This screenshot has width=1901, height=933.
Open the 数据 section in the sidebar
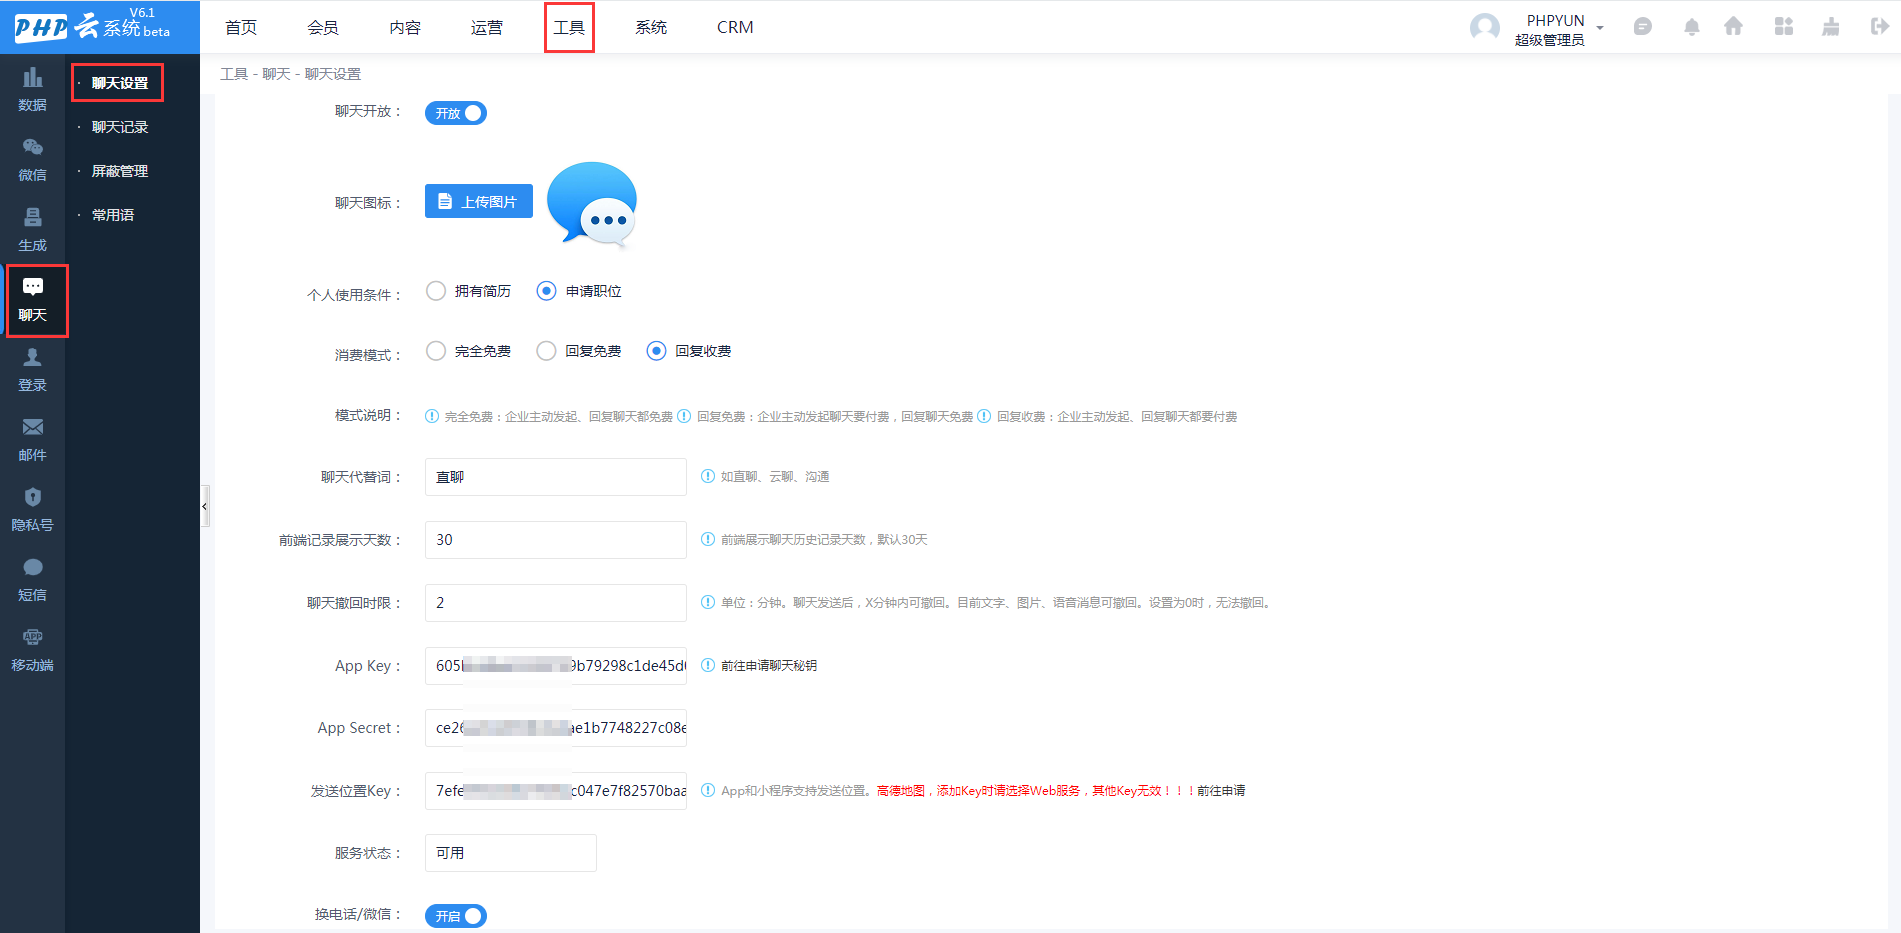point(32,90)
